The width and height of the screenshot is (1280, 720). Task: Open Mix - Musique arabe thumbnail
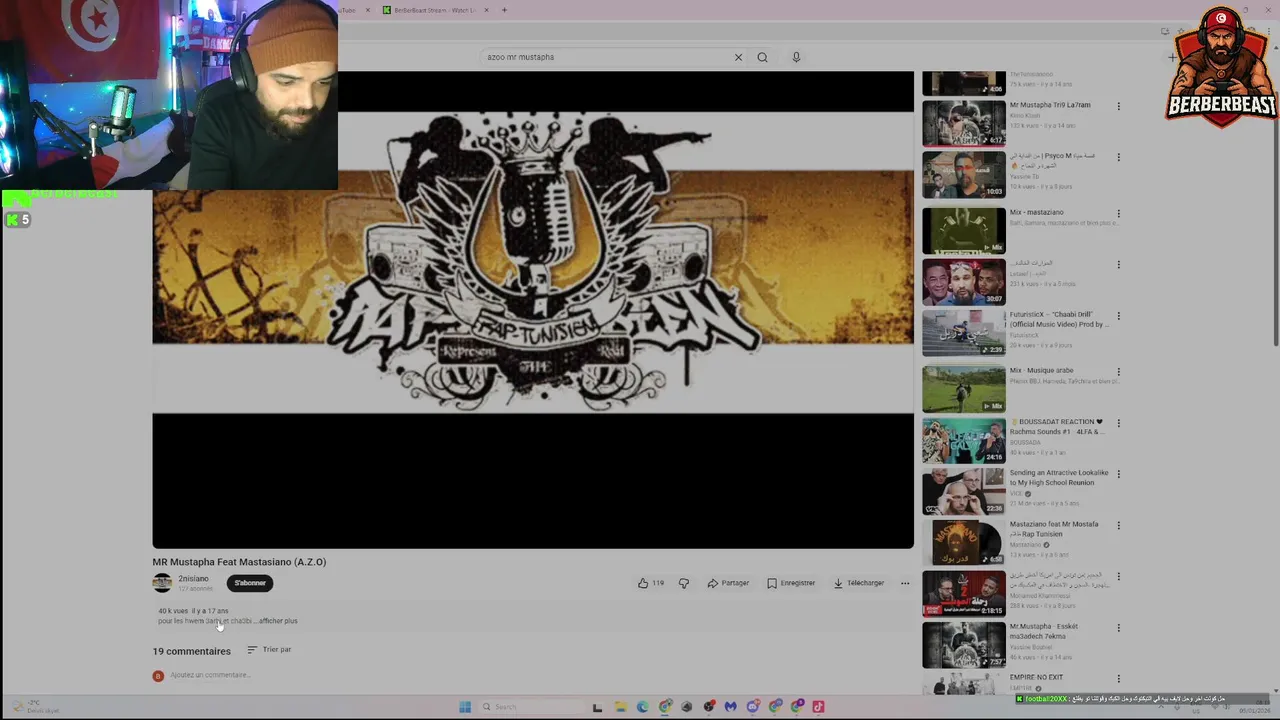[964, 389]
